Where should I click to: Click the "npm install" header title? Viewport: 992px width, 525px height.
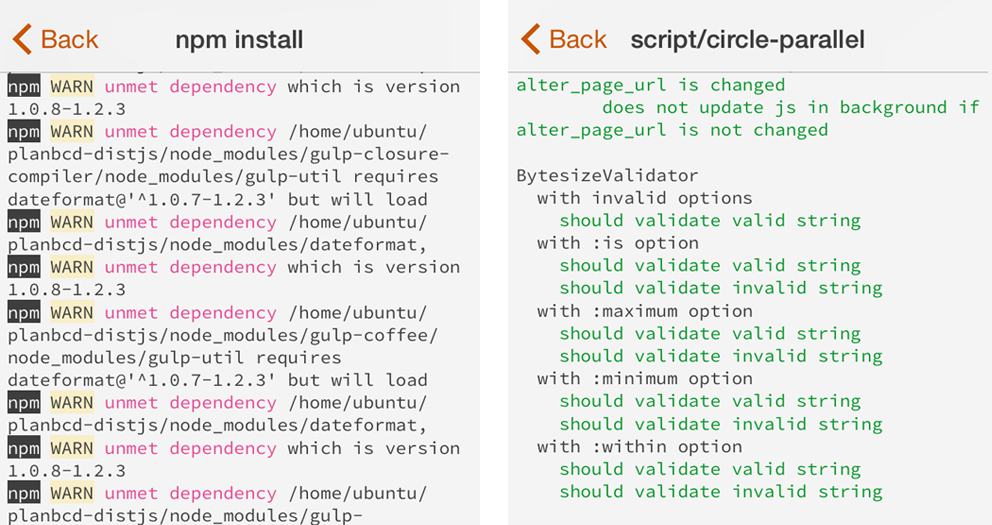[239, 40]
